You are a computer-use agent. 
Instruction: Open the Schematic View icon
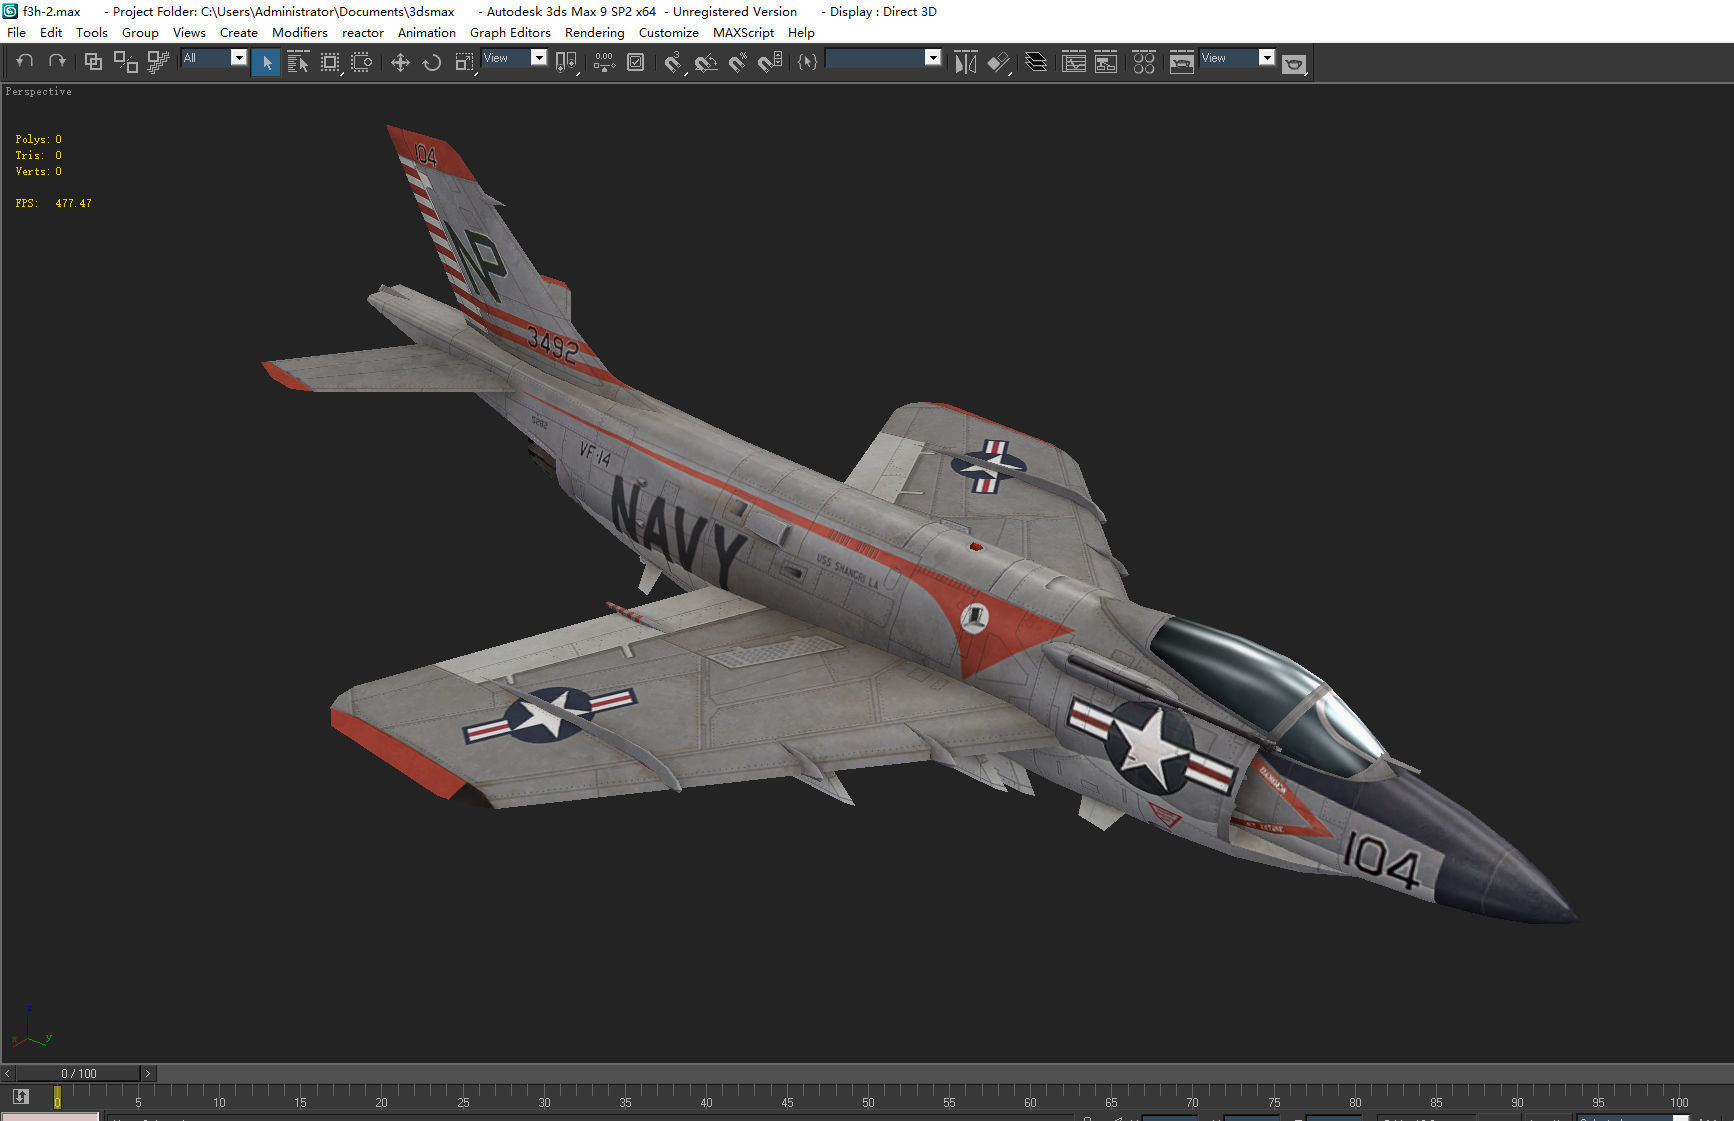(1106, 62)
